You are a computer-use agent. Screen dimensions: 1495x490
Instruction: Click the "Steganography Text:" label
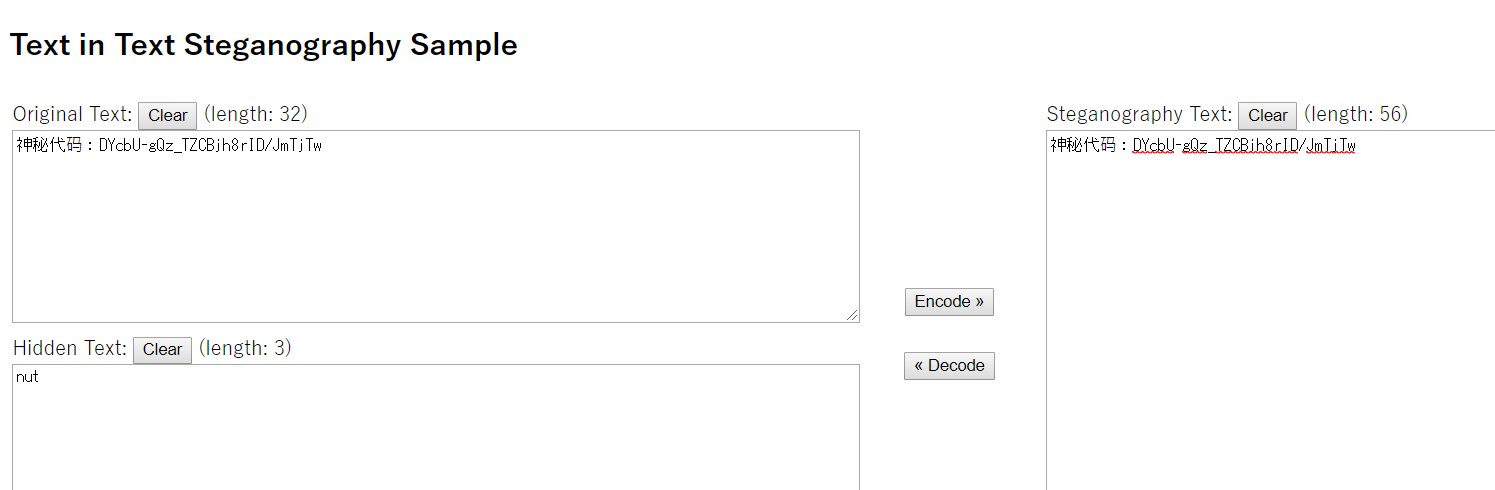1140,115
